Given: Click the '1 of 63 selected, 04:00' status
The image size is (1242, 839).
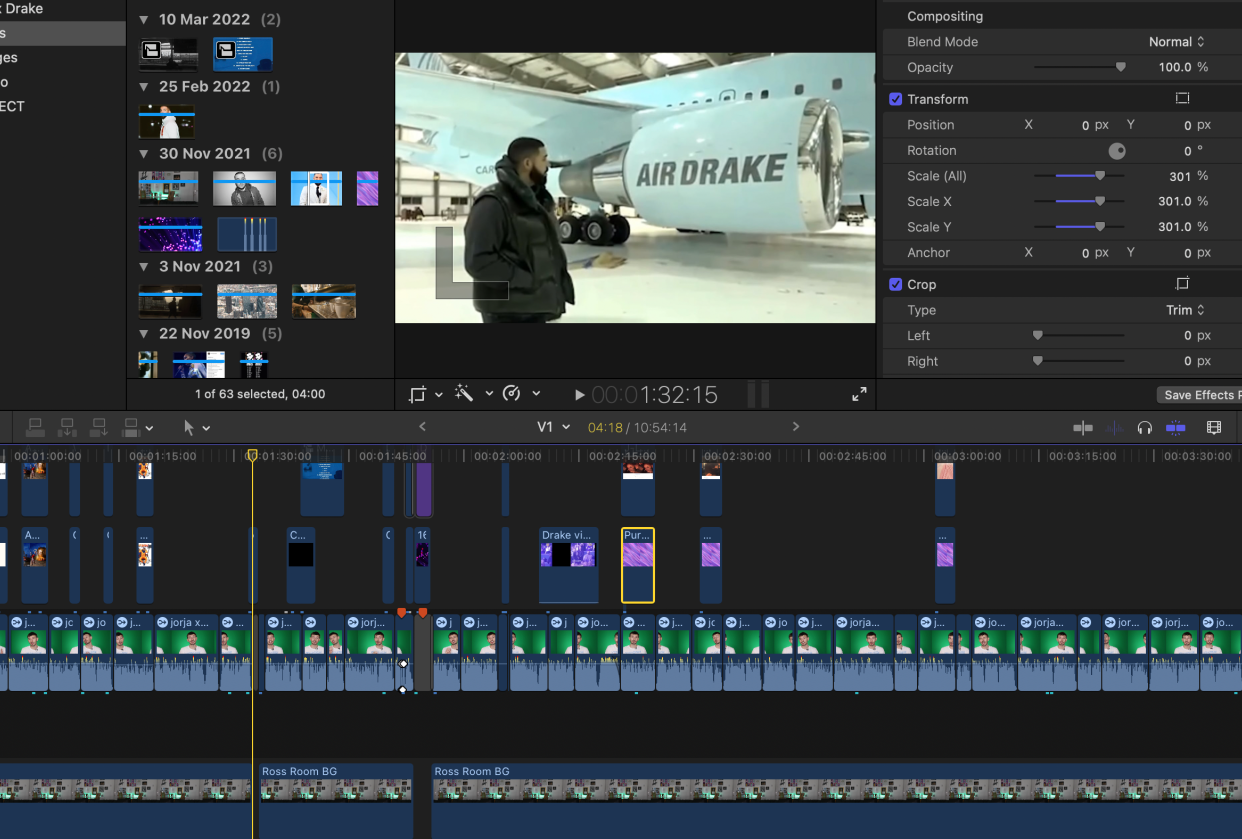Looking at the screenshot, I should pyautogui.click(x=260, y=394).
